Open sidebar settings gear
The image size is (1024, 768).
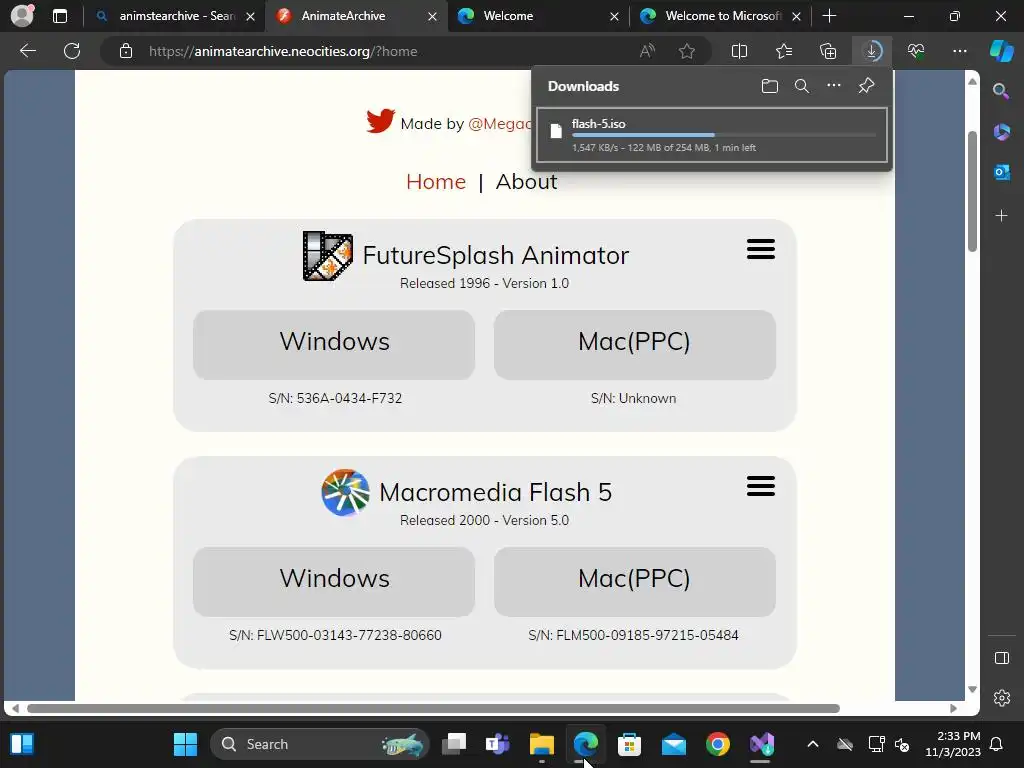(x=1001, y=698)
